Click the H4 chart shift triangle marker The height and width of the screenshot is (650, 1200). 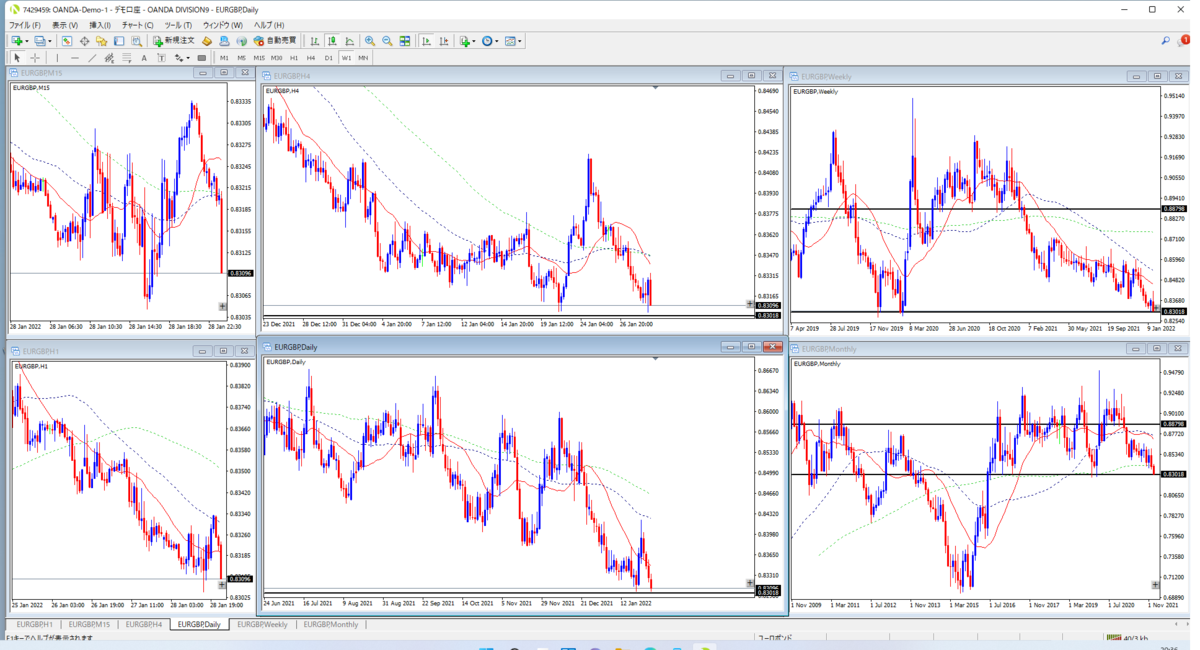pyautogui.click(x=655, y=88)
